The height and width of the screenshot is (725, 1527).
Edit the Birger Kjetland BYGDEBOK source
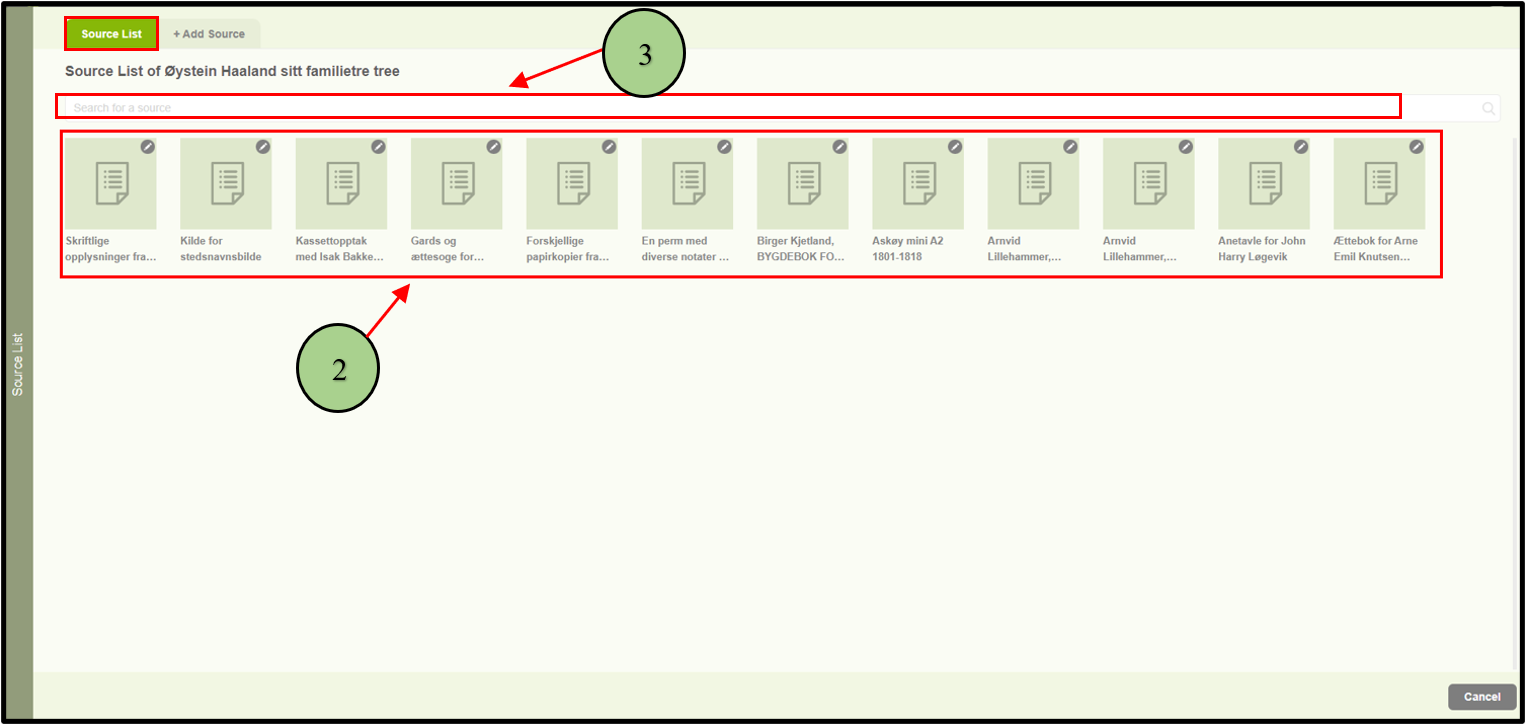(840, 146)
